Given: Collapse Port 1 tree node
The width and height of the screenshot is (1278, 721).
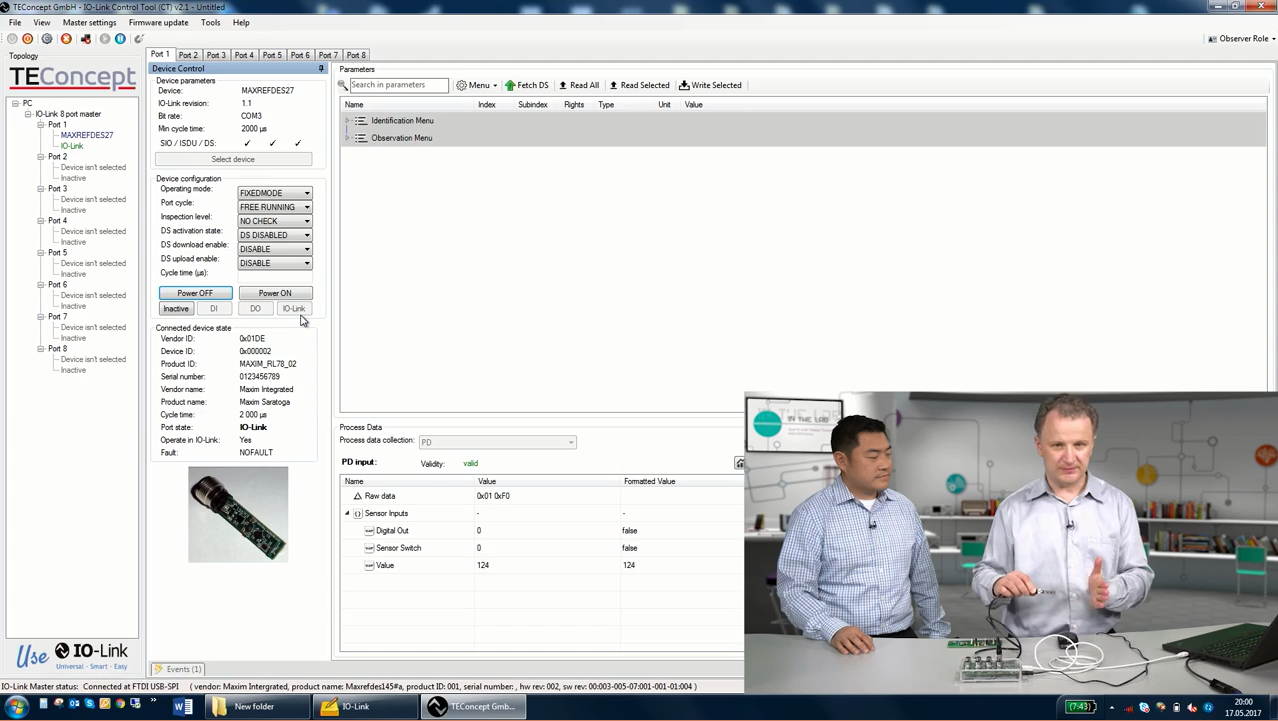Looking at the screenshot, I should tap(41, 125).
